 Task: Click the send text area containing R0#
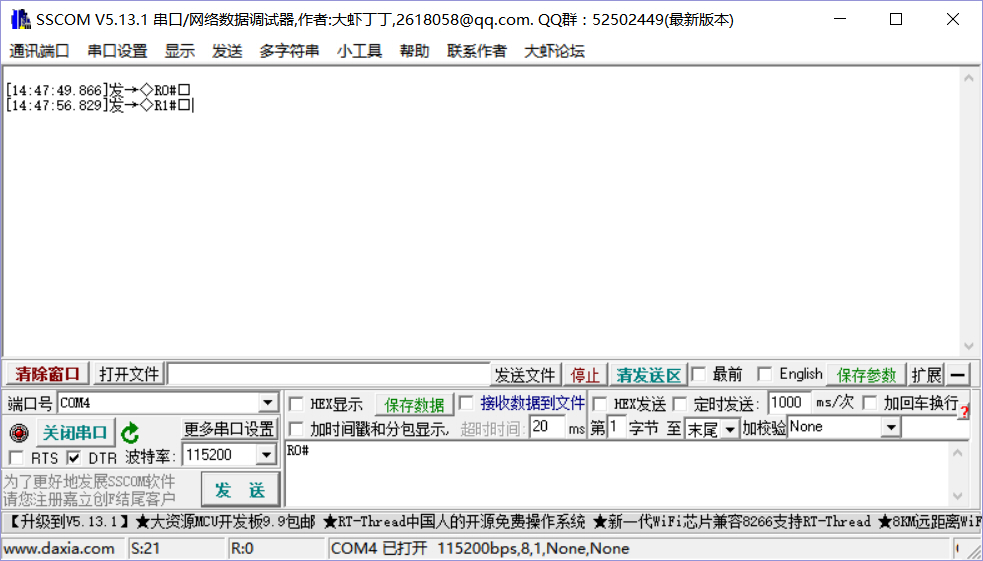(618, 474)
